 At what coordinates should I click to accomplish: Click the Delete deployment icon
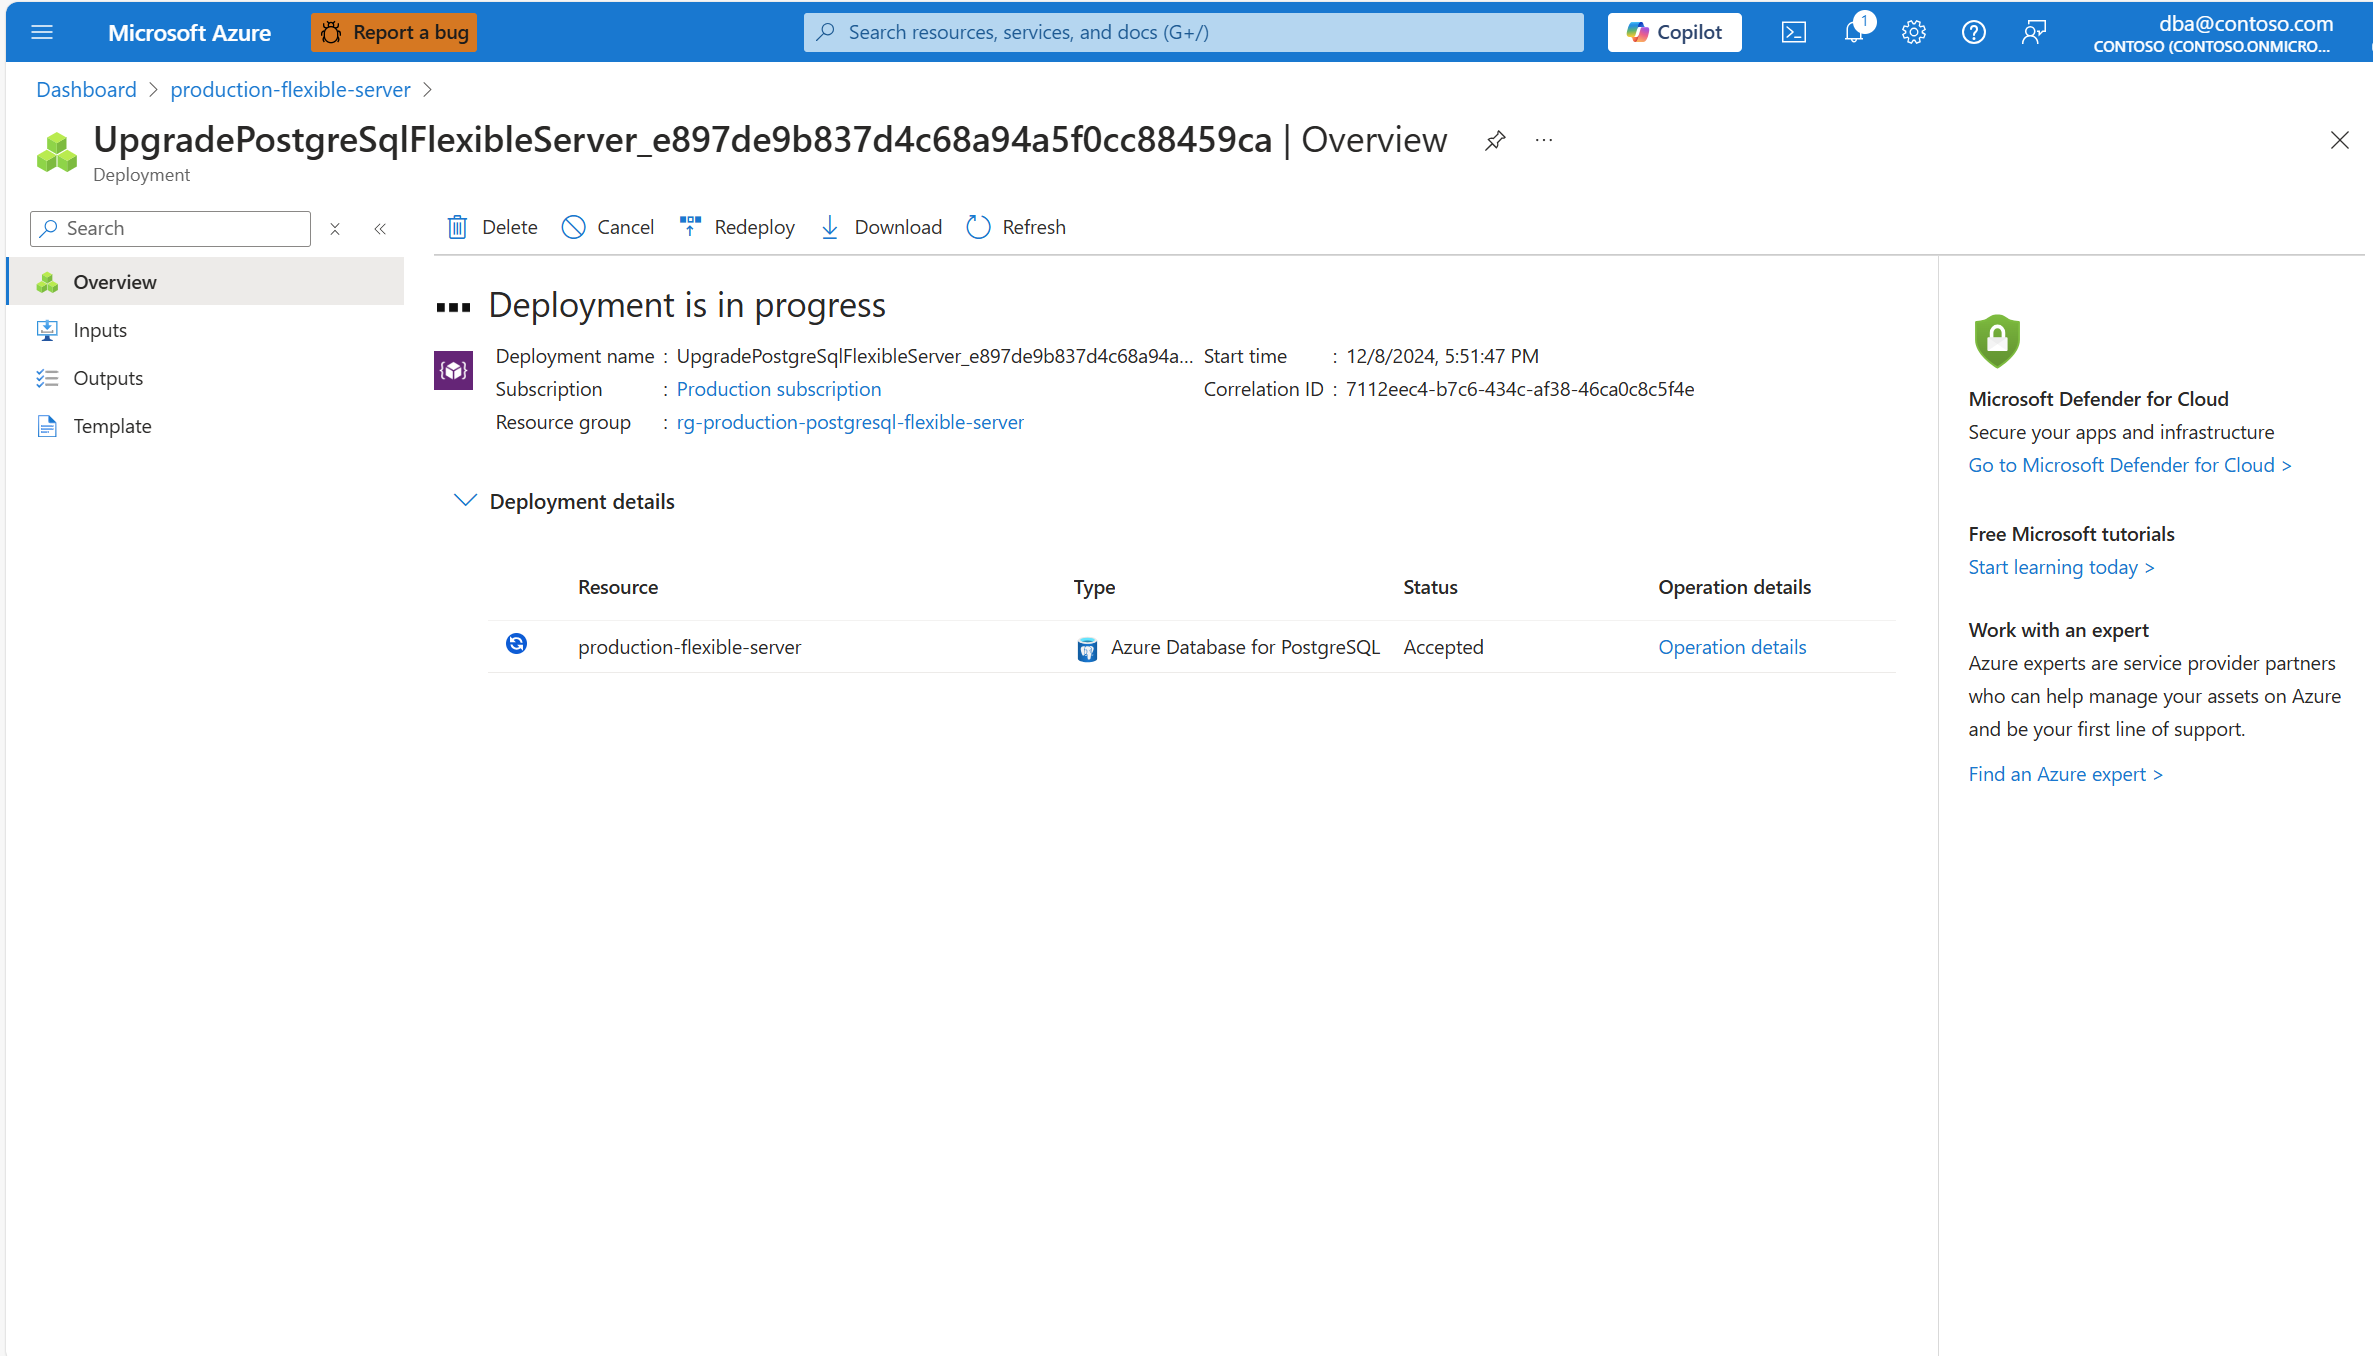[x=458, y=227]
